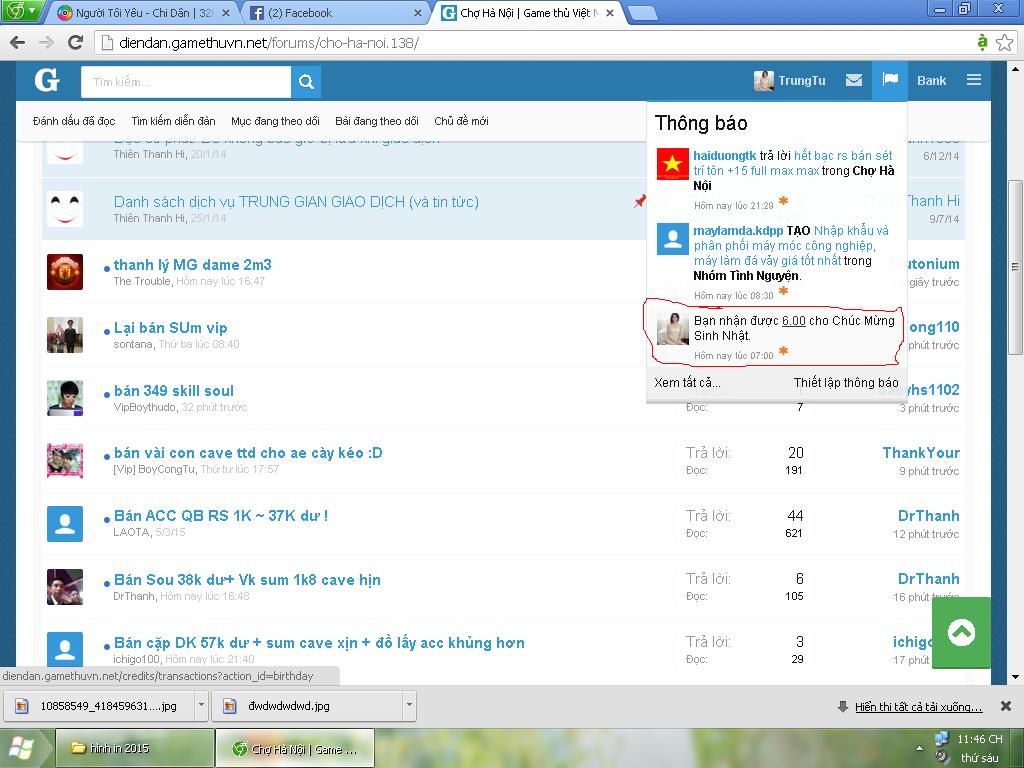Click maylamda.kdpp's avatar in notifications

tap(673, 239)
